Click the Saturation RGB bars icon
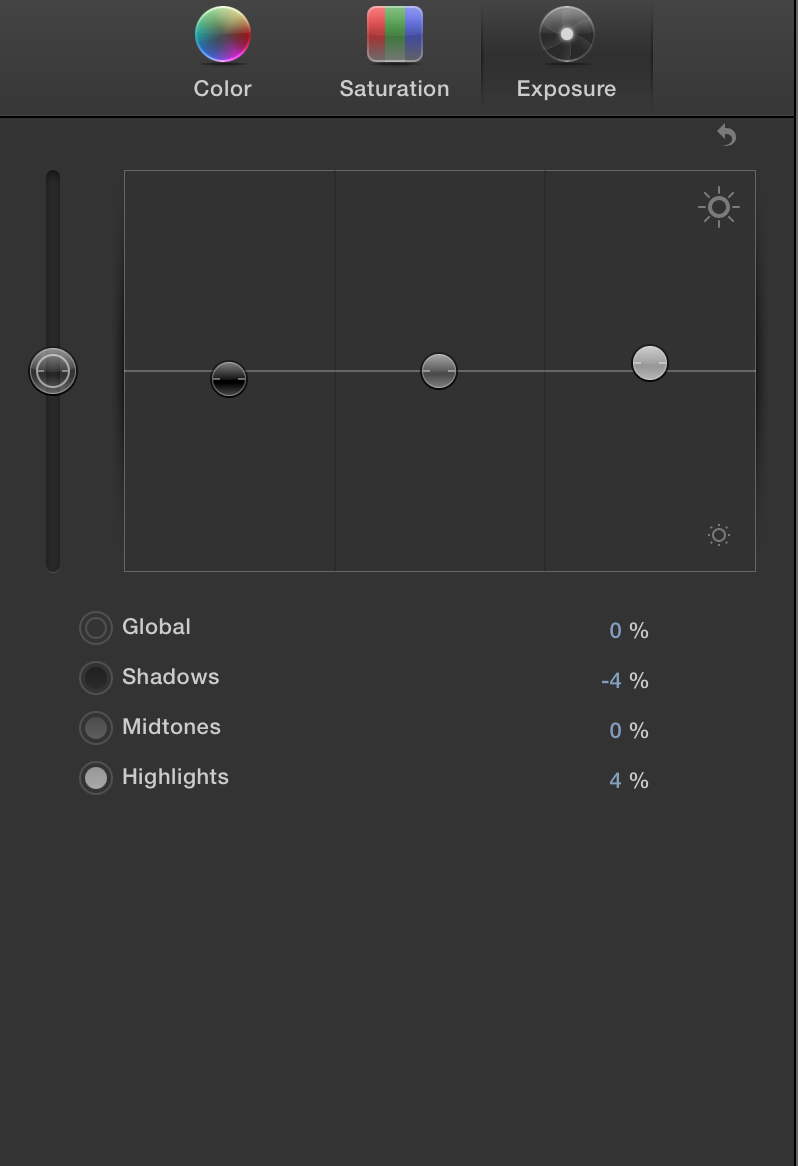This screenshot has height=1166, width=798. coord(394,35)
